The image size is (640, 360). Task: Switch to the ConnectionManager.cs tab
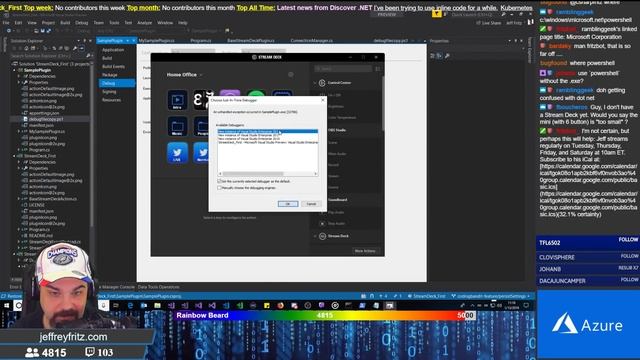coord(311,41)
